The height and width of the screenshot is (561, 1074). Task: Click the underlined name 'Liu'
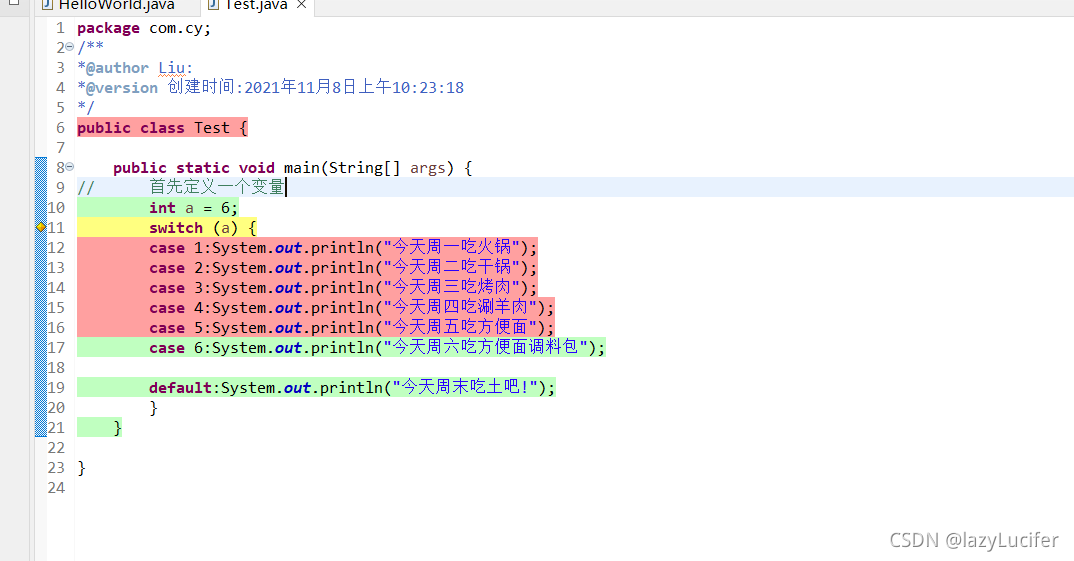tap(171, 68)
